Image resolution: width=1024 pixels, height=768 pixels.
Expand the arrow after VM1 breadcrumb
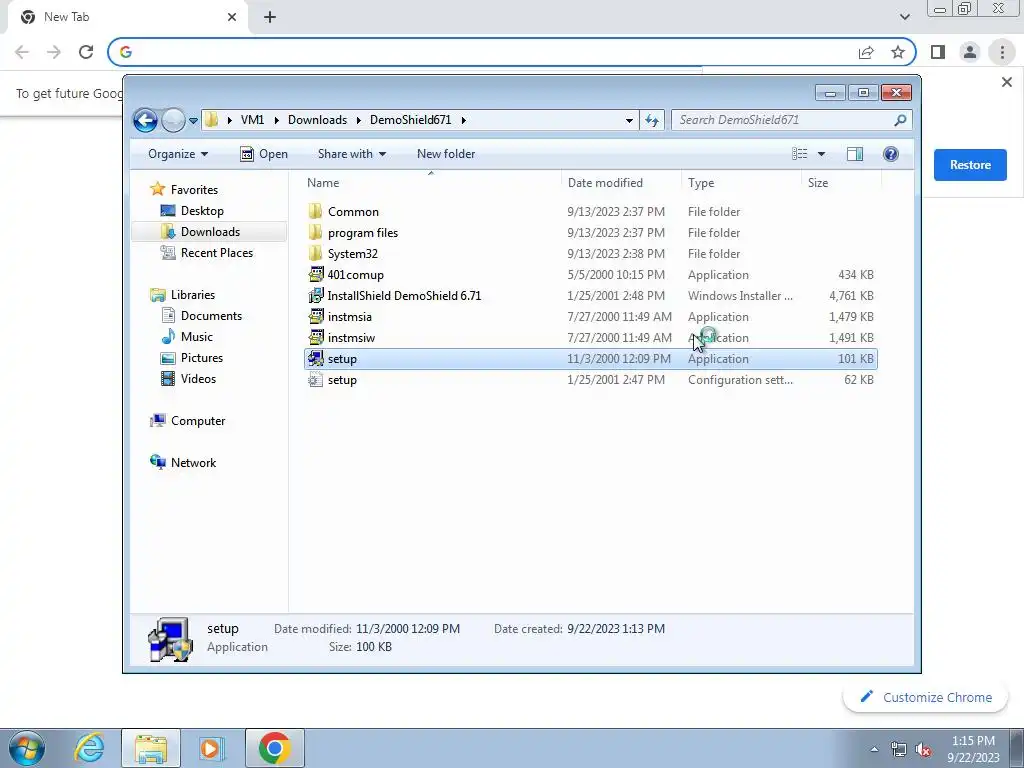(x=276, y=120)
